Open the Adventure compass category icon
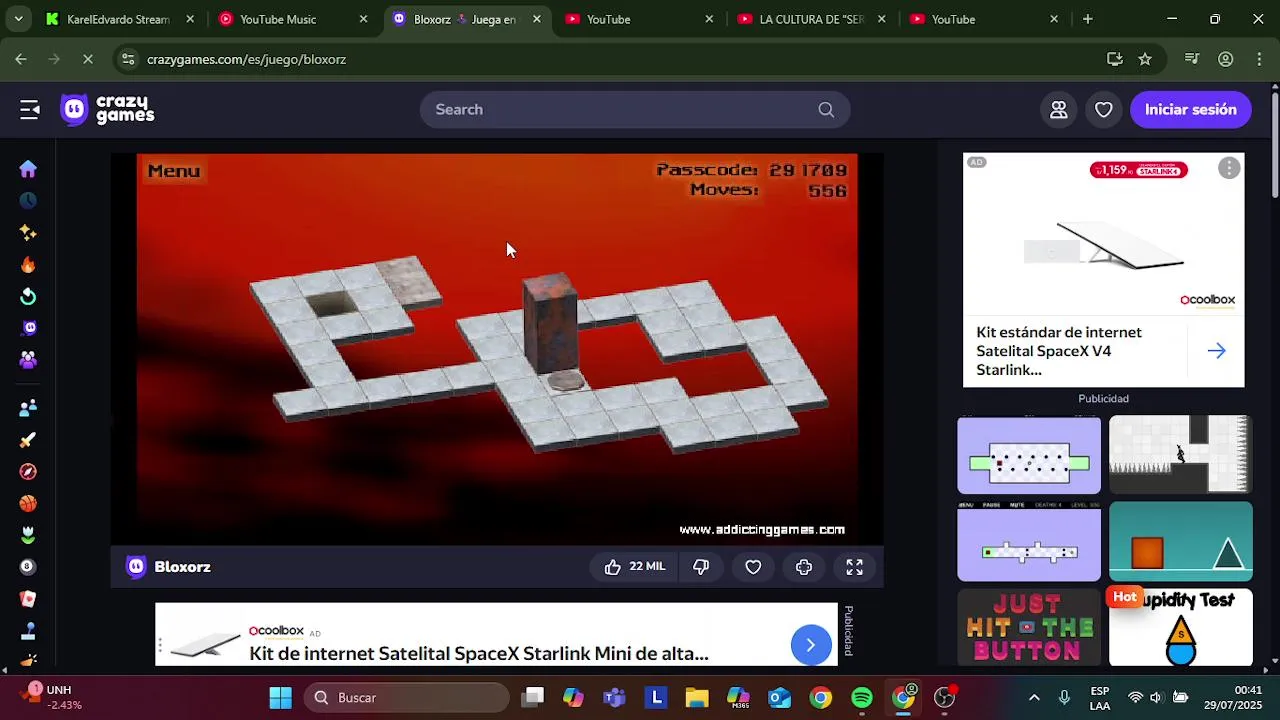The image size is (1280, 720). [x=28, y=472]
